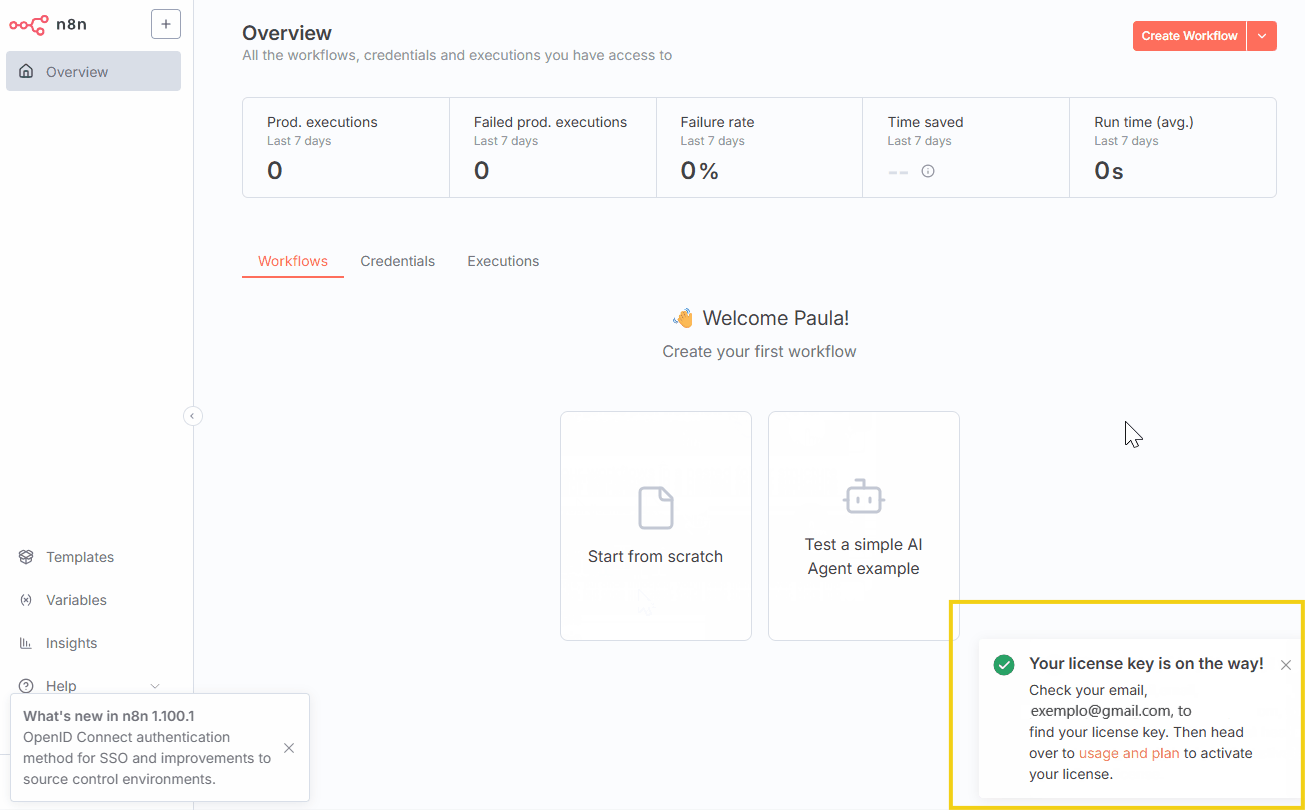1305x810 pixels.
Task: Select the Start from scratch document icon
Action: pyautogui.click(x=655, y=507)
